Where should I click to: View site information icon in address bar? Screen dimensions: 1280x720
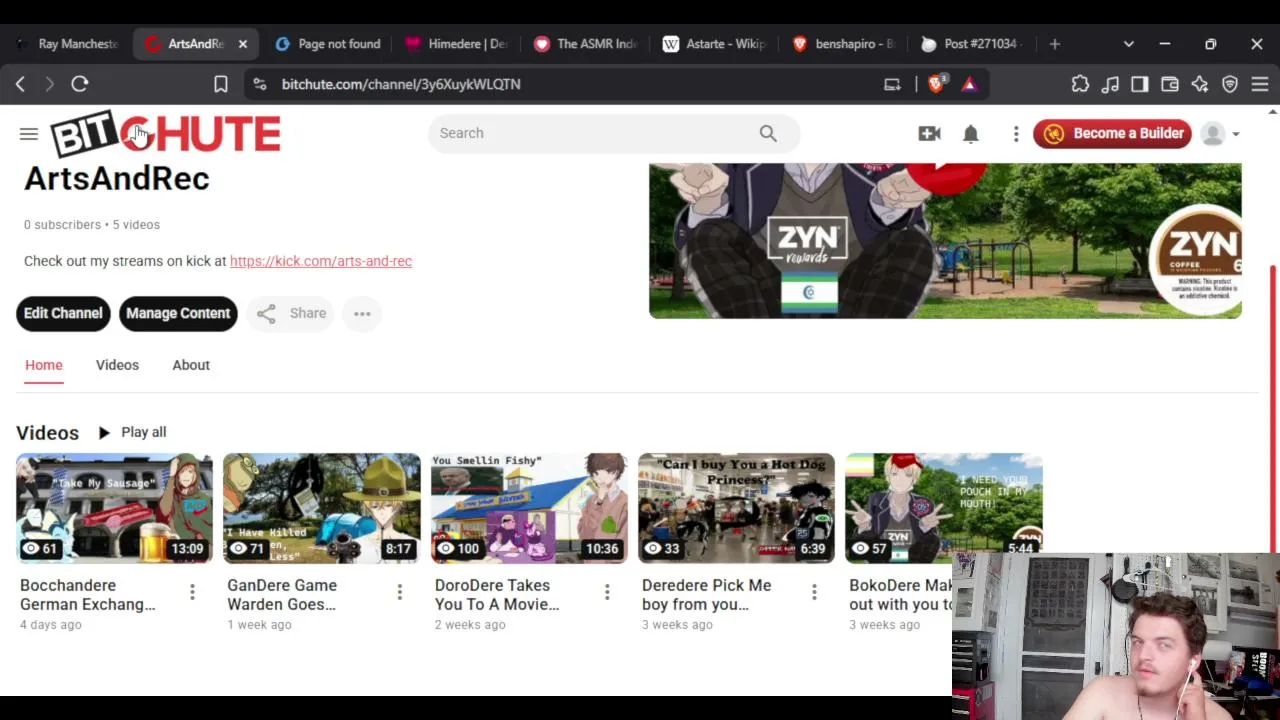(260, 84)
